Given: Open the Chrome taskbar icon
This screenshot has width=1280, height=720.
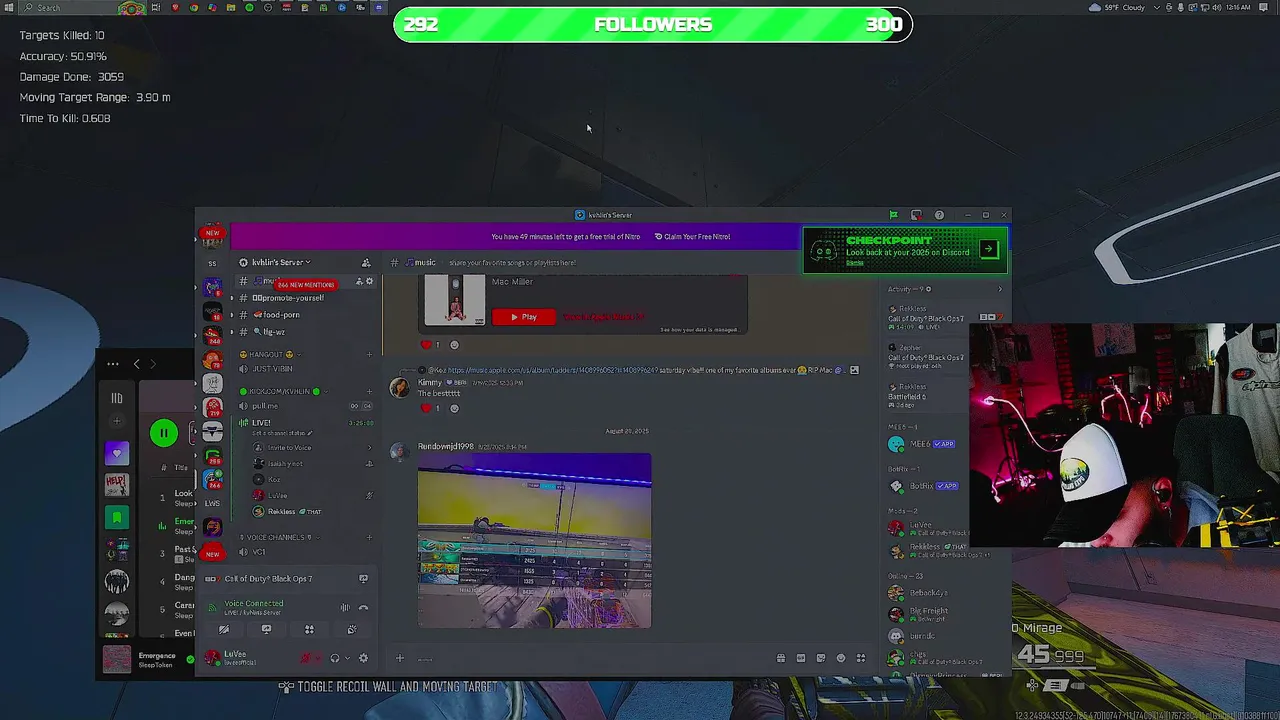Looking at the screenshot, I should click(194, 7).
